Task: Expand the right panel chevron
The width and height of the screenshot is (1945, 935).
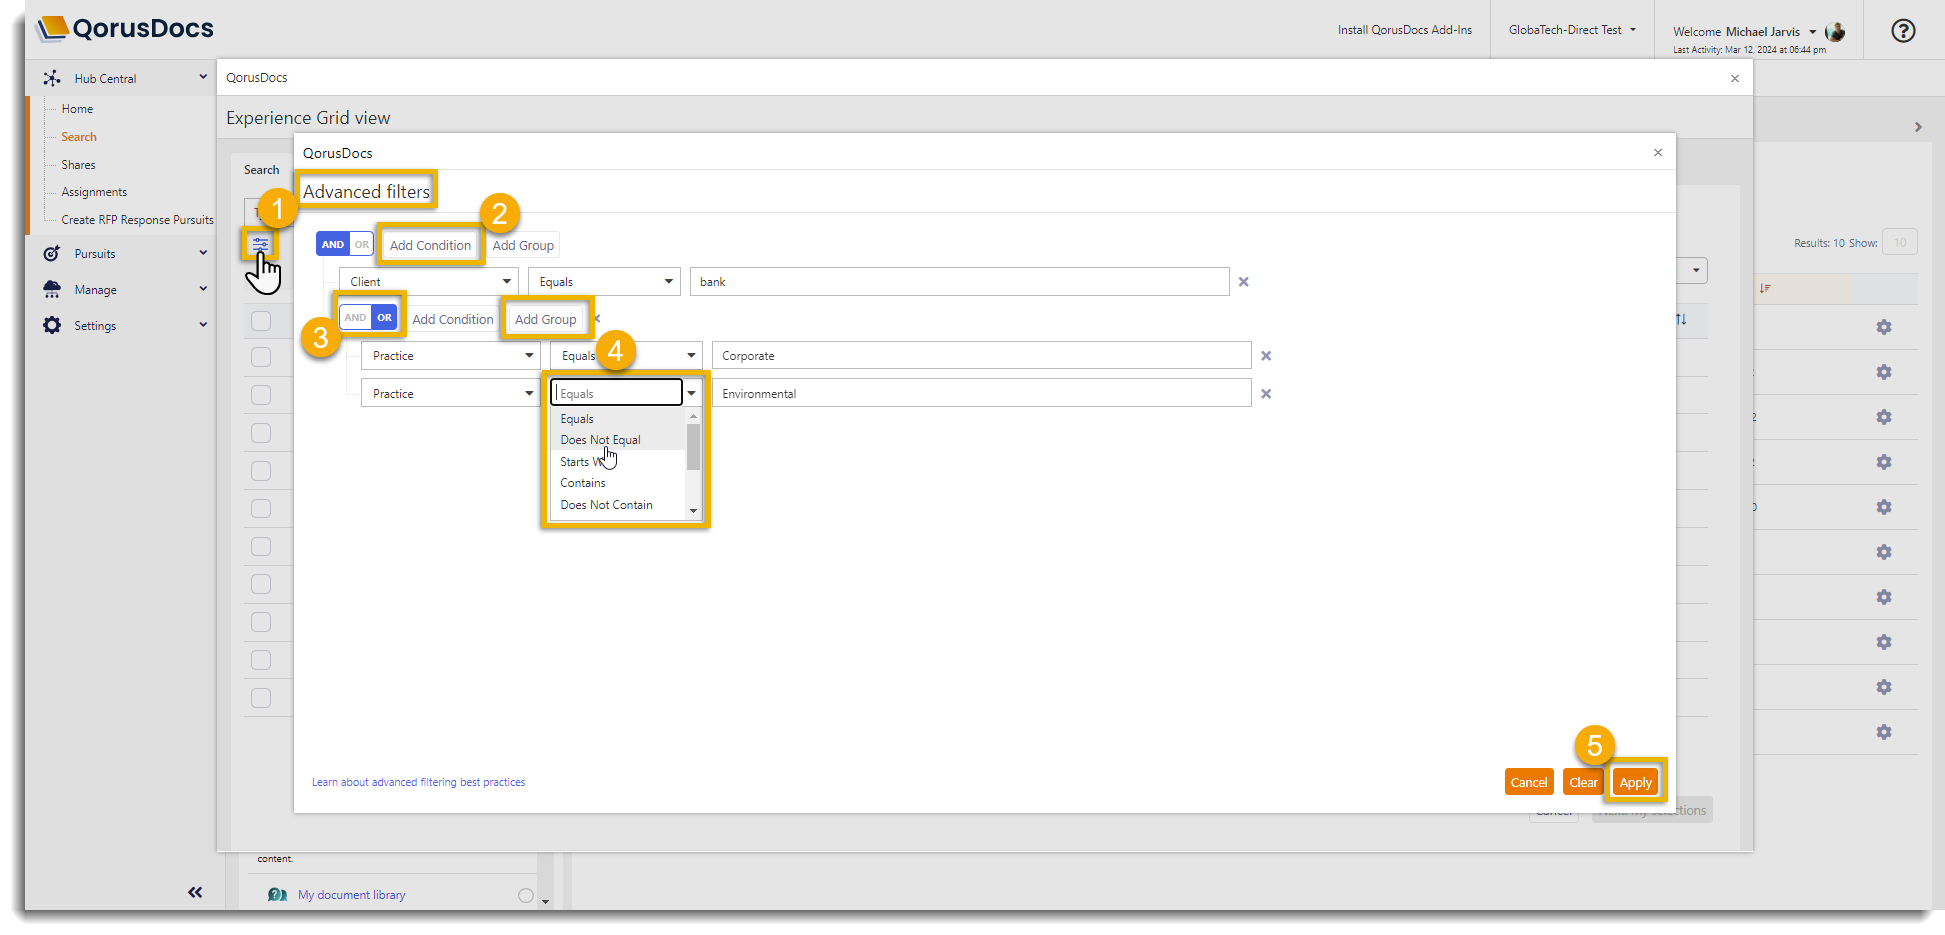Action: [1918, 127]
